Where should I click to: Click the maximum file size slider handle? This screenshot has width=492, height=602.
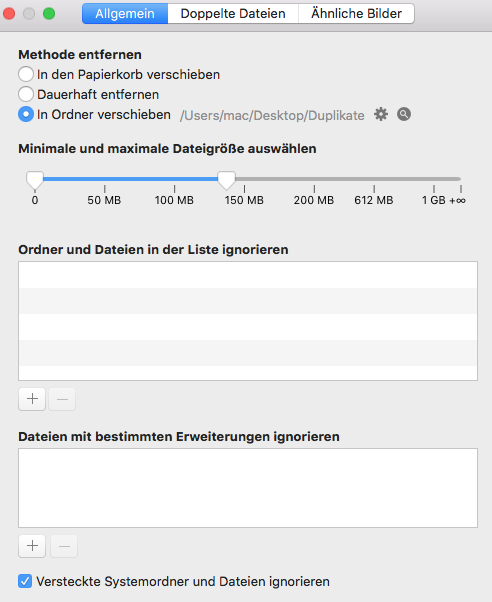(x=226, y=180)
